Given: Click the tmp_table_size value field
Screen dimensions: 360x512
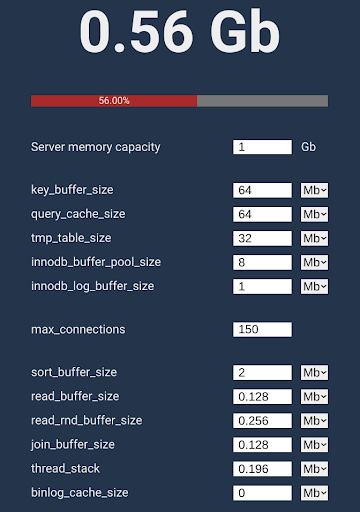Looking at the screenshot, I should point(262,238).
